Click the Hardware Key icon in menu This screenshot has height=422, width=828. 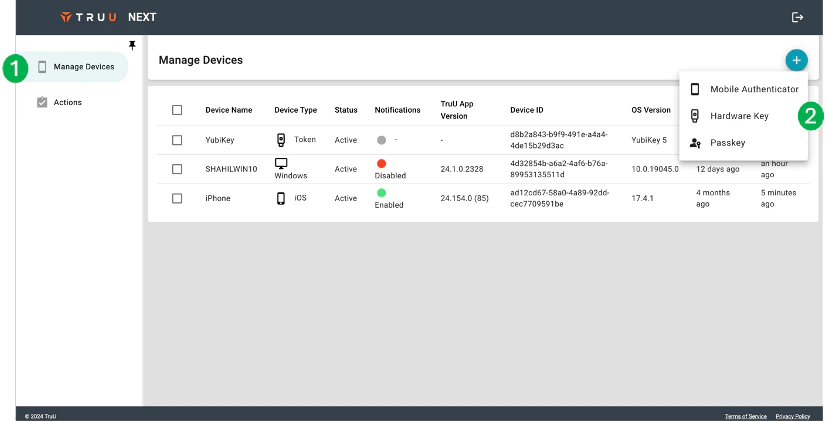(x=695, y=116)
